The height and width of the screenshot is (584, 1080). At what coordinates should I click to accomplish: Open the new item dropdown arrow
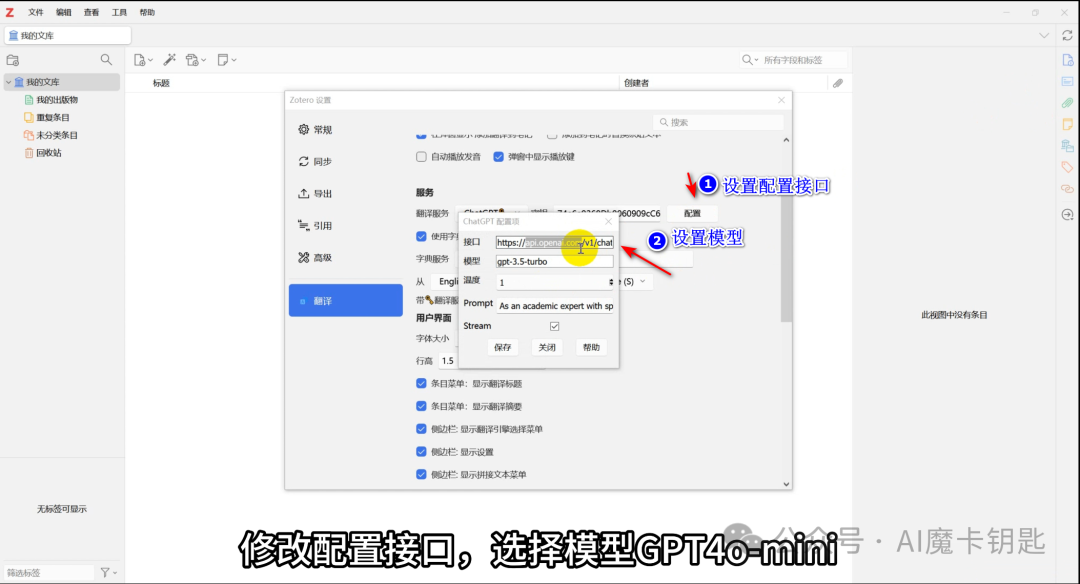click(x=150, y=61)
